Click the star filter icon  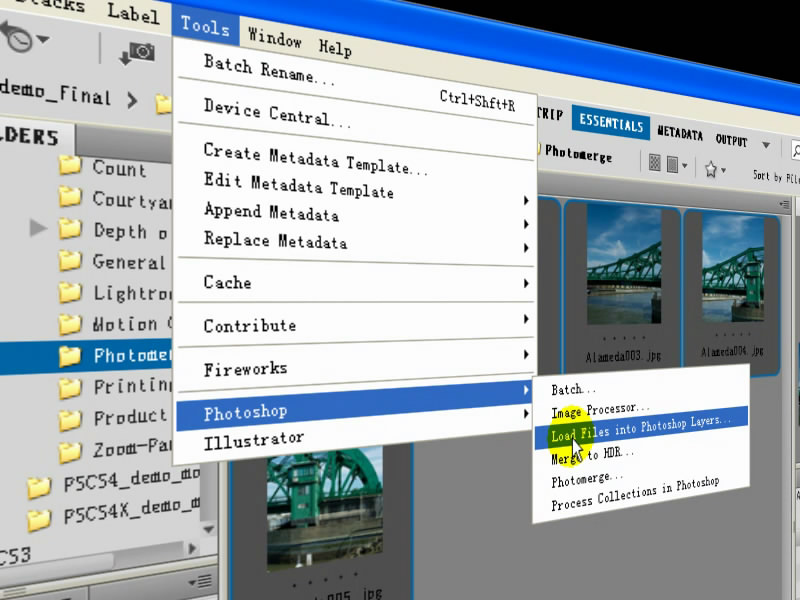point(710,169)
